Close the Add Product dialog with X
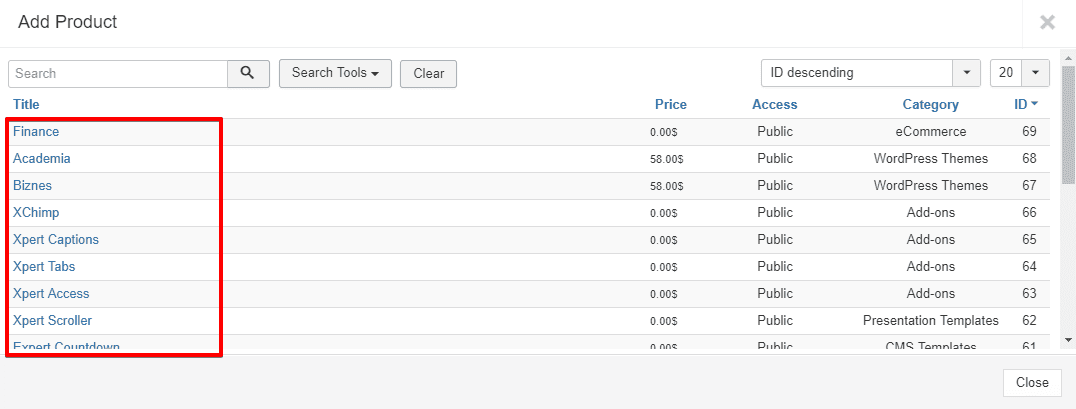This screenshot has width=1076, height=409. 1047,22
